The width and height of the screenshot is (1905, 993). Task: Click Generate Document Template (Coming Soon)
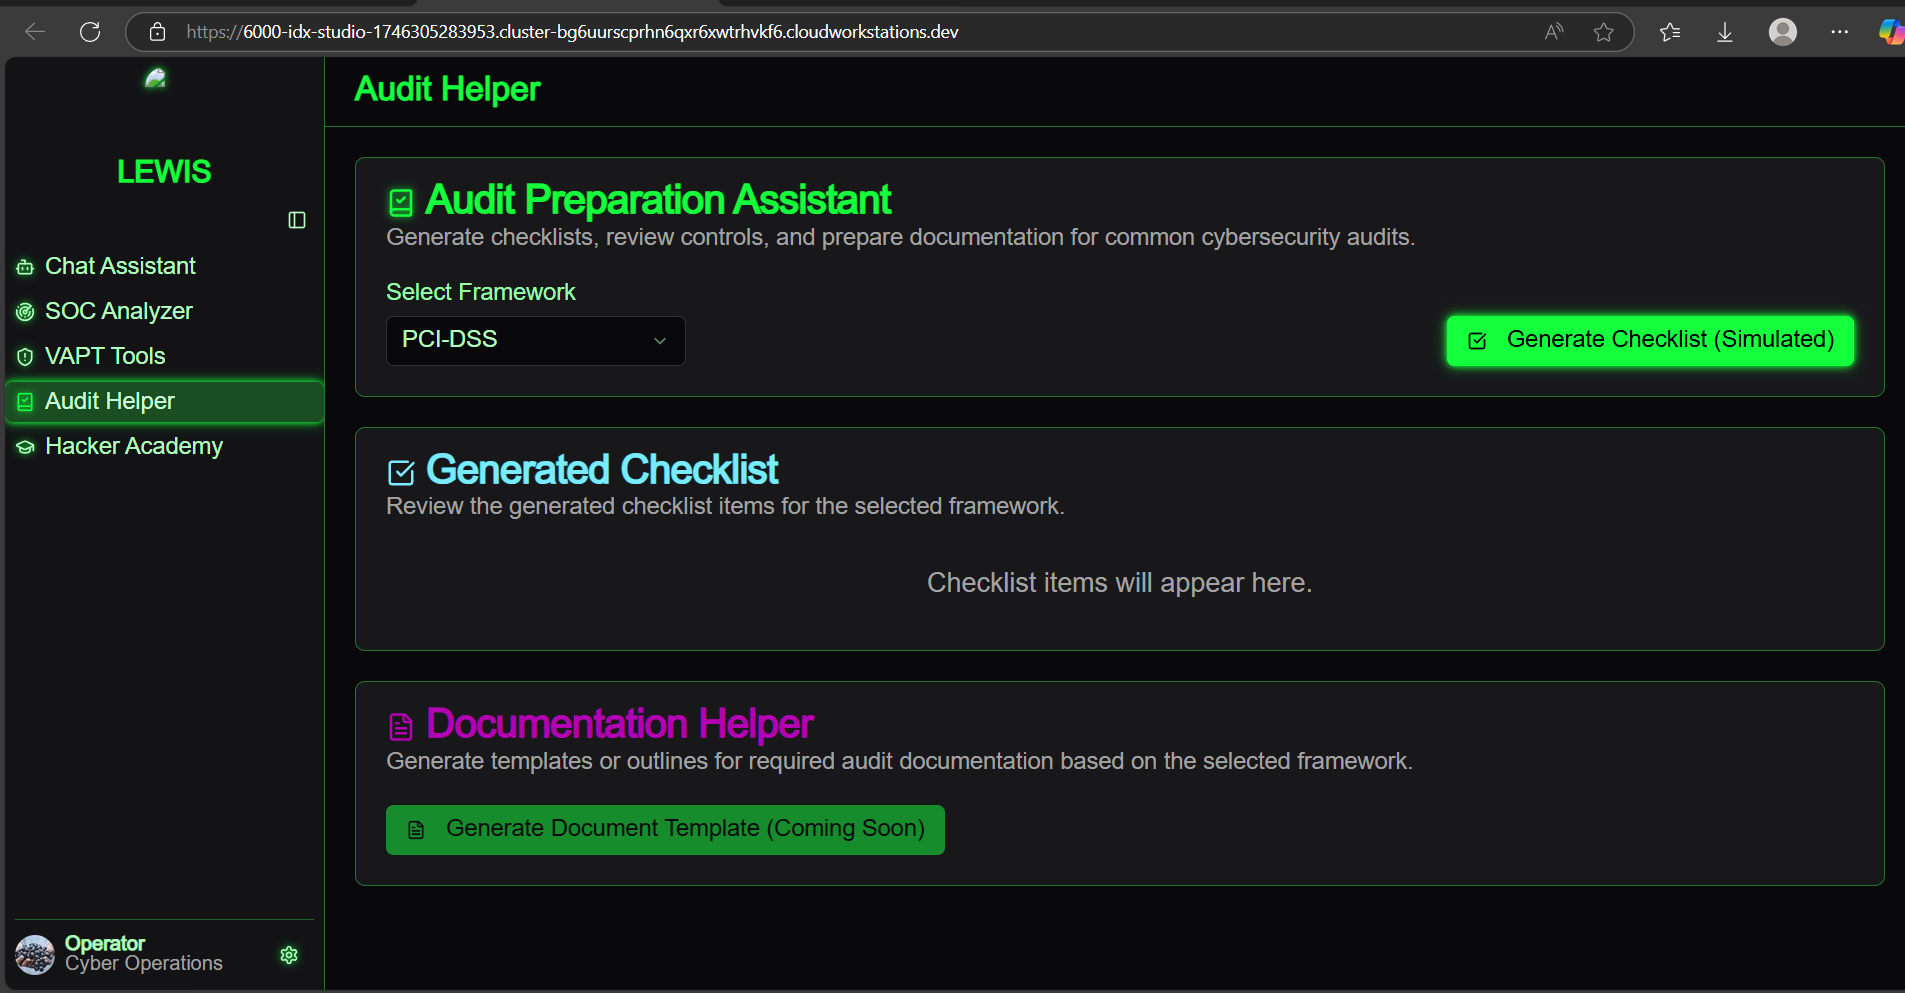665,829
